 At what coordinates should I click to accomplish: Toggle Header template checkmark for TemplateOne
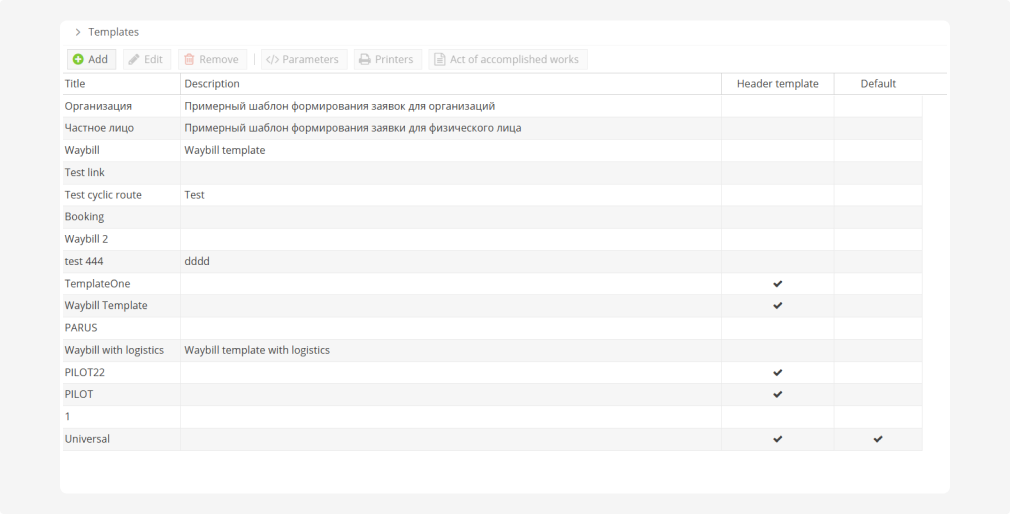(x=777, y=284)
